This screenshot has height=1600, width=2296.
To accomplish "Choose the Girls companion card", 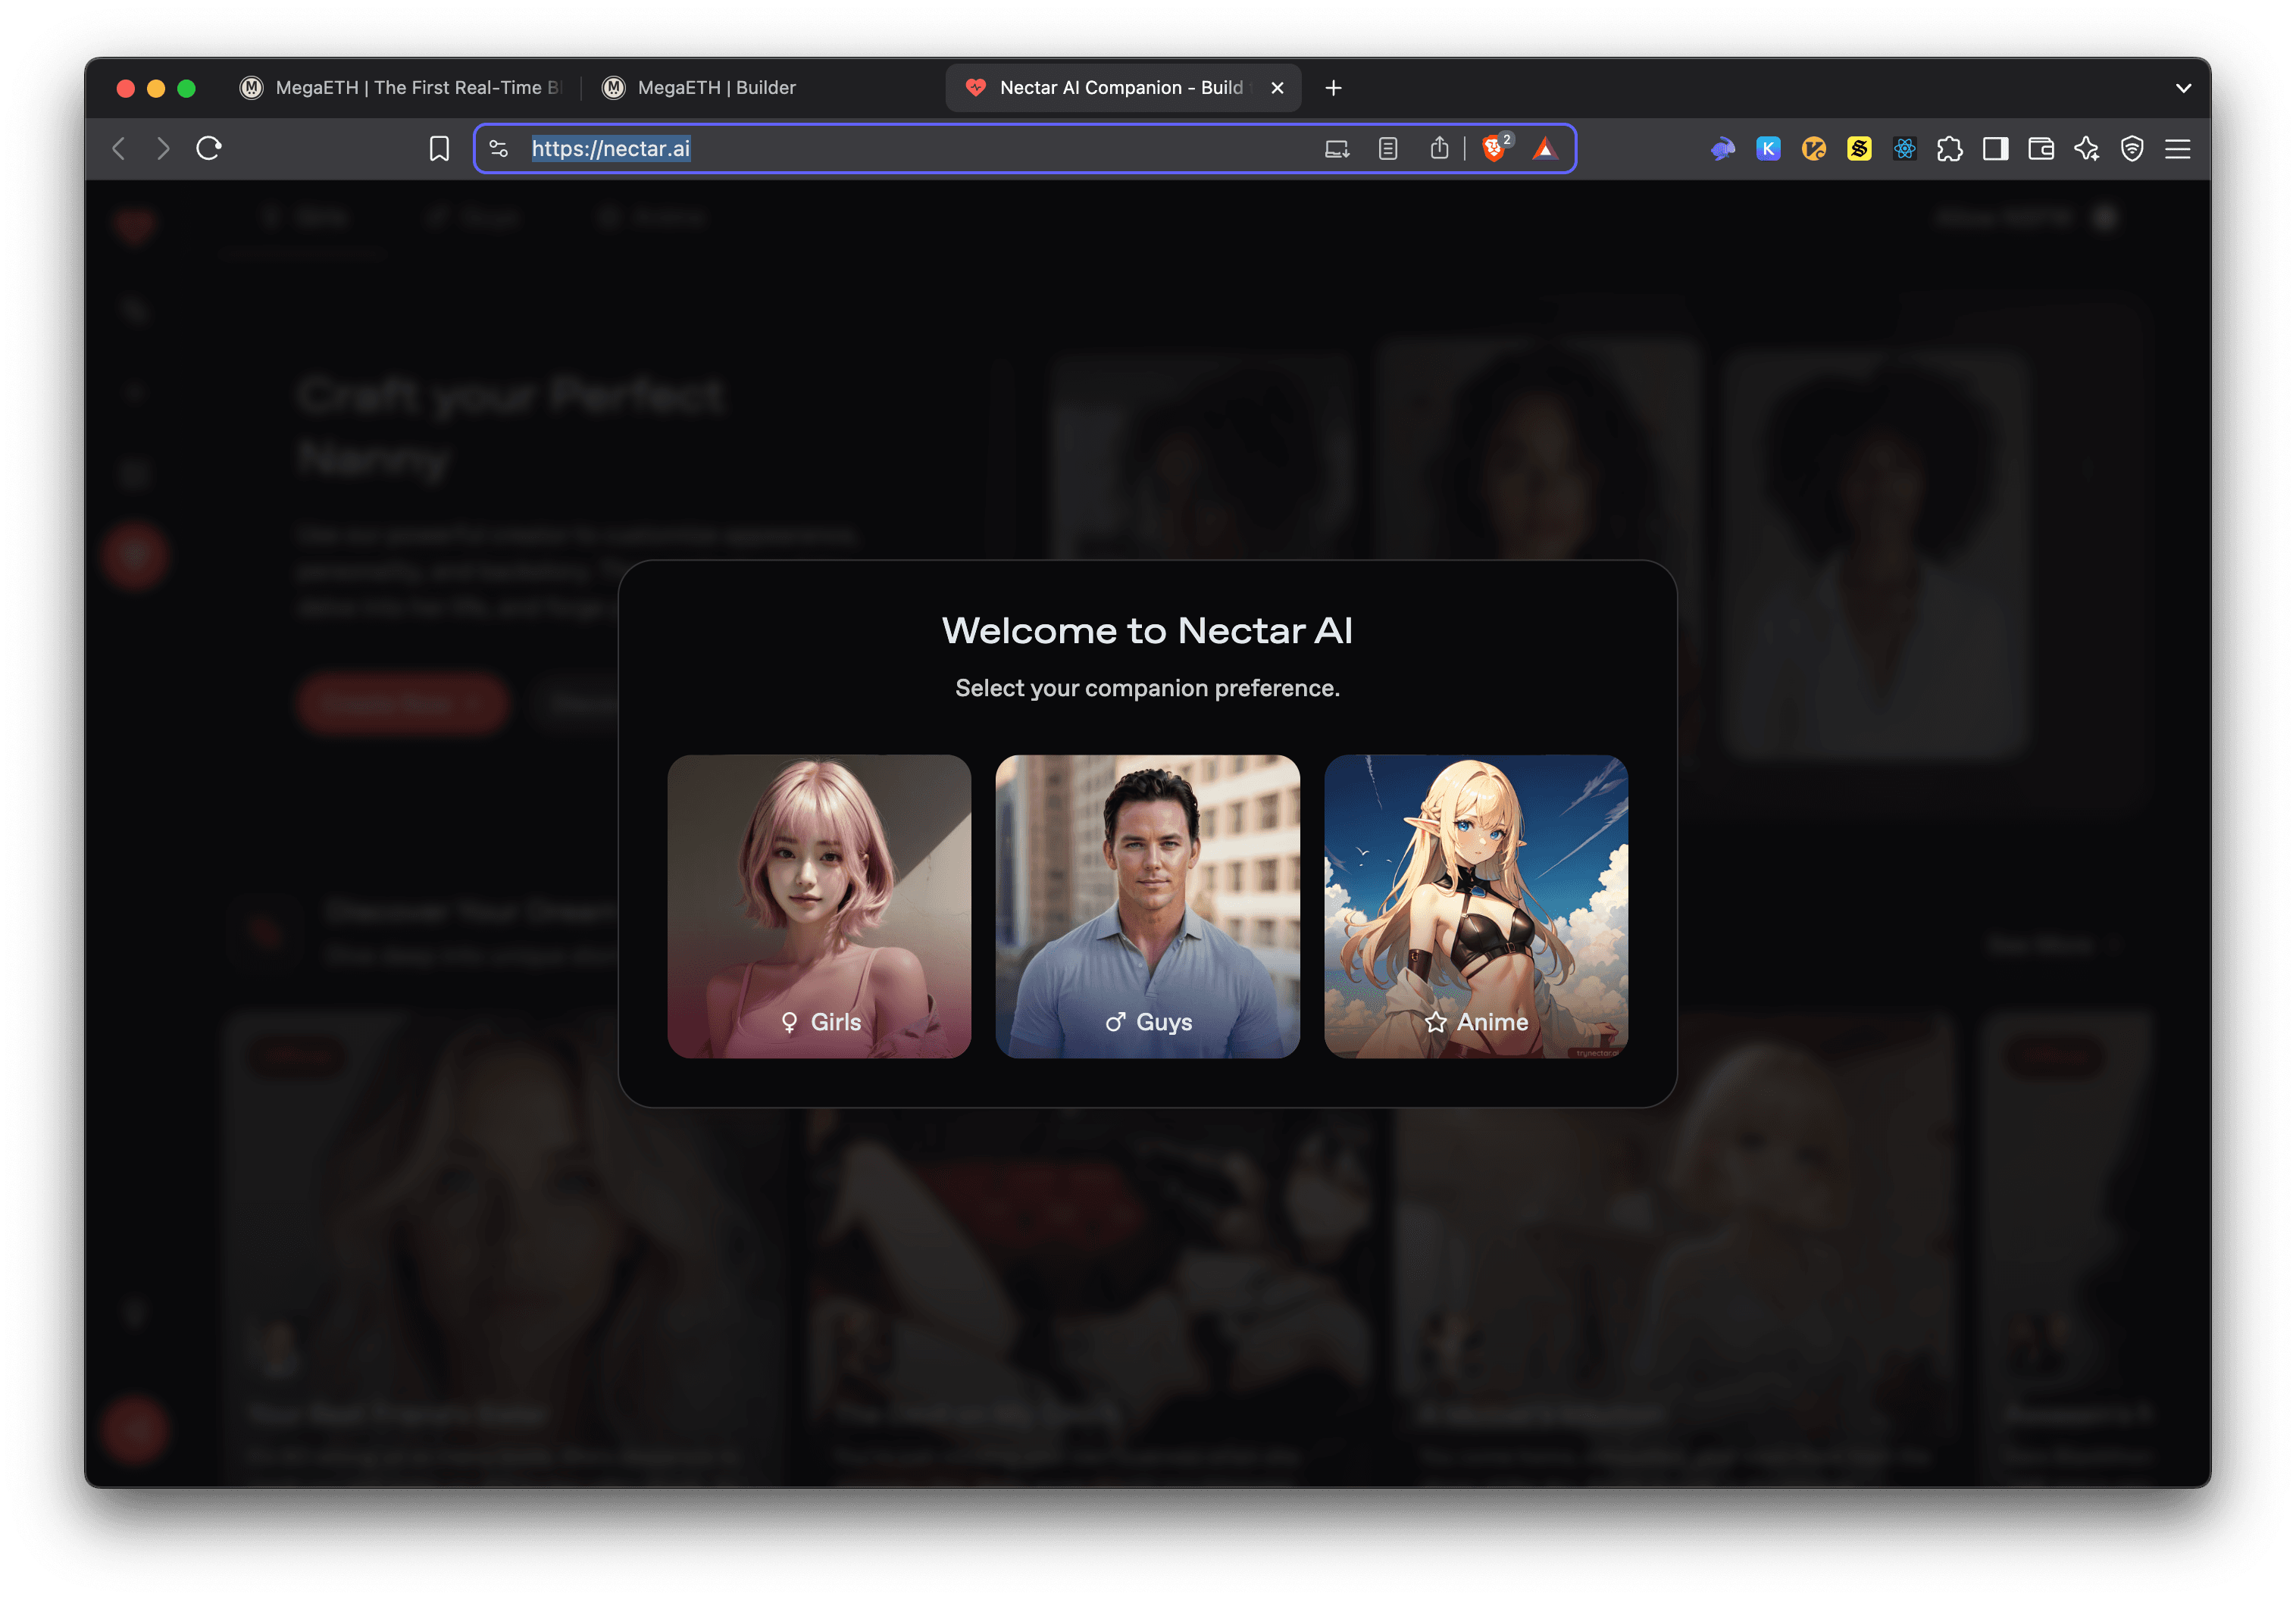I will [819, 906].
